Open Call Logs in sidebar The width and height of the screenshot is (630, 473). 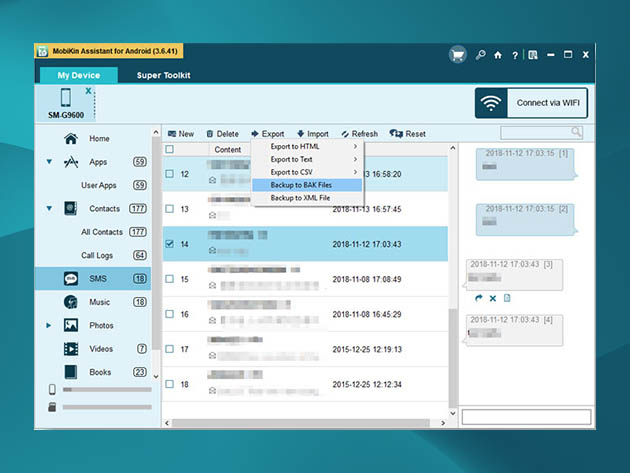pyautogui.click(x=97, y=255)
